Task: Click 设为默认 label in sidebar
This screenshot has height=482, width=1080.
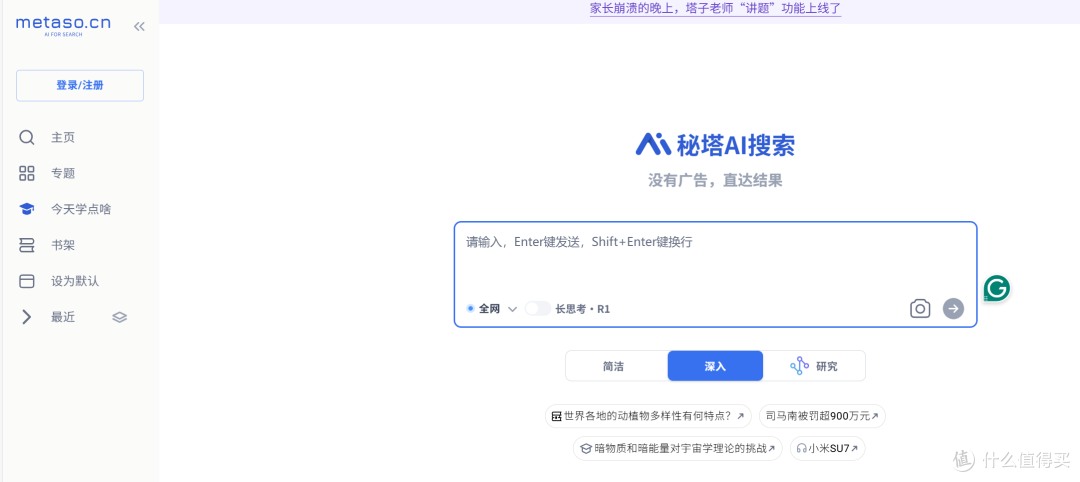Action: [x=75, y=281]
